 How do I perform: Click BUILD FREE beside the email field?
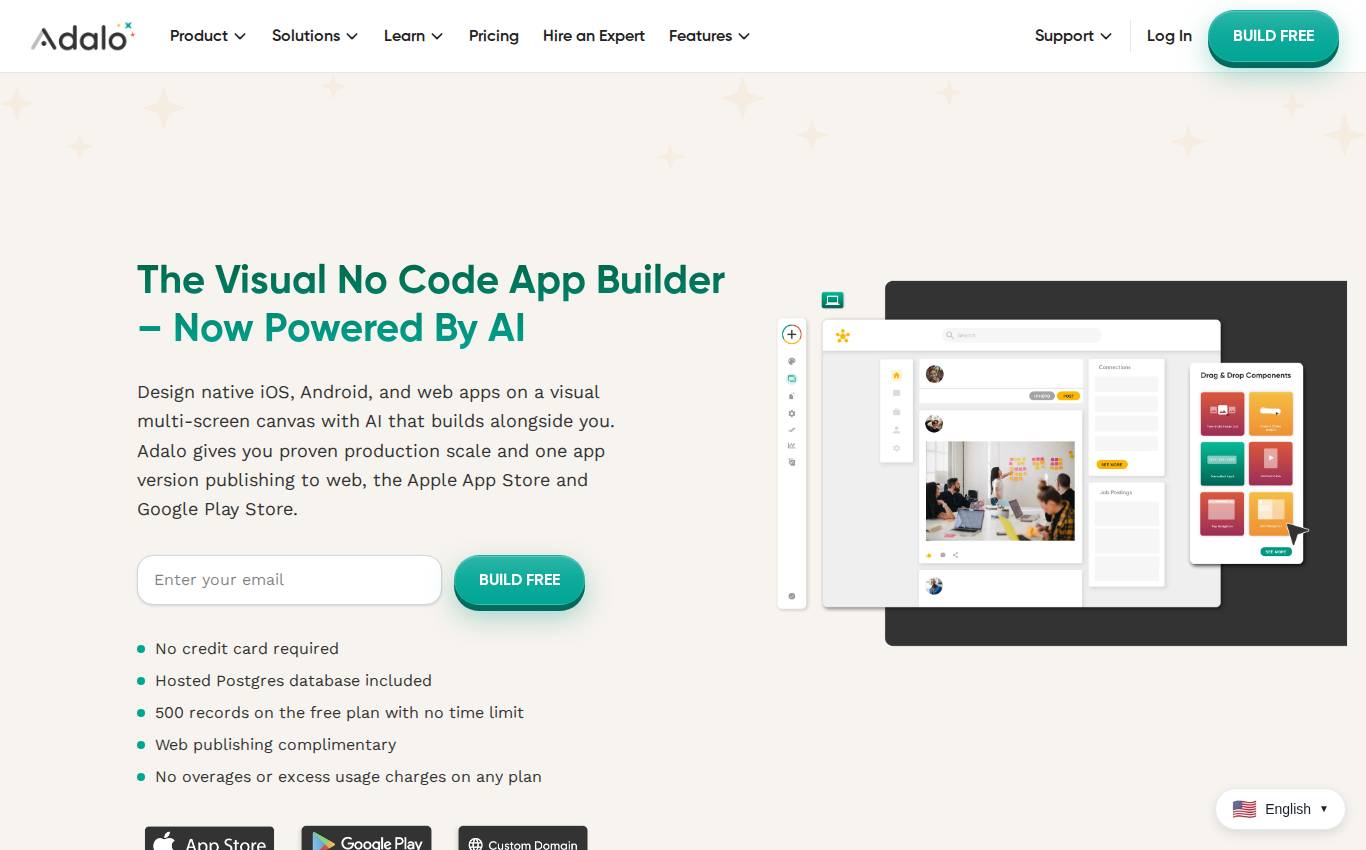[519, 580]
